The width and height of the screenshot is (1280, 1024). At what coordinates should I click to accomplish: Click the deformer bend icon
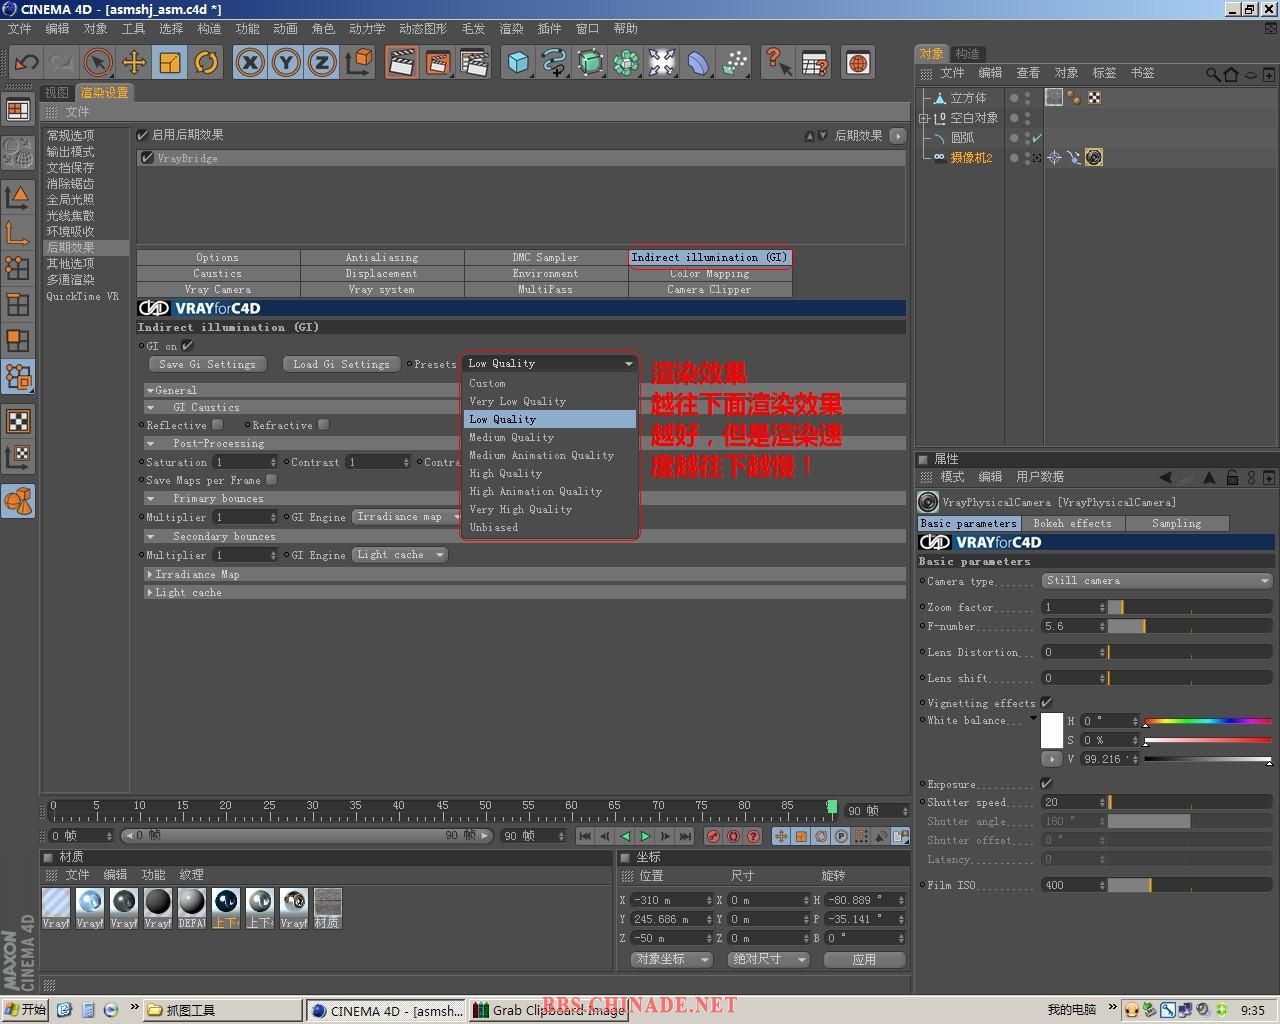(698, 63)
